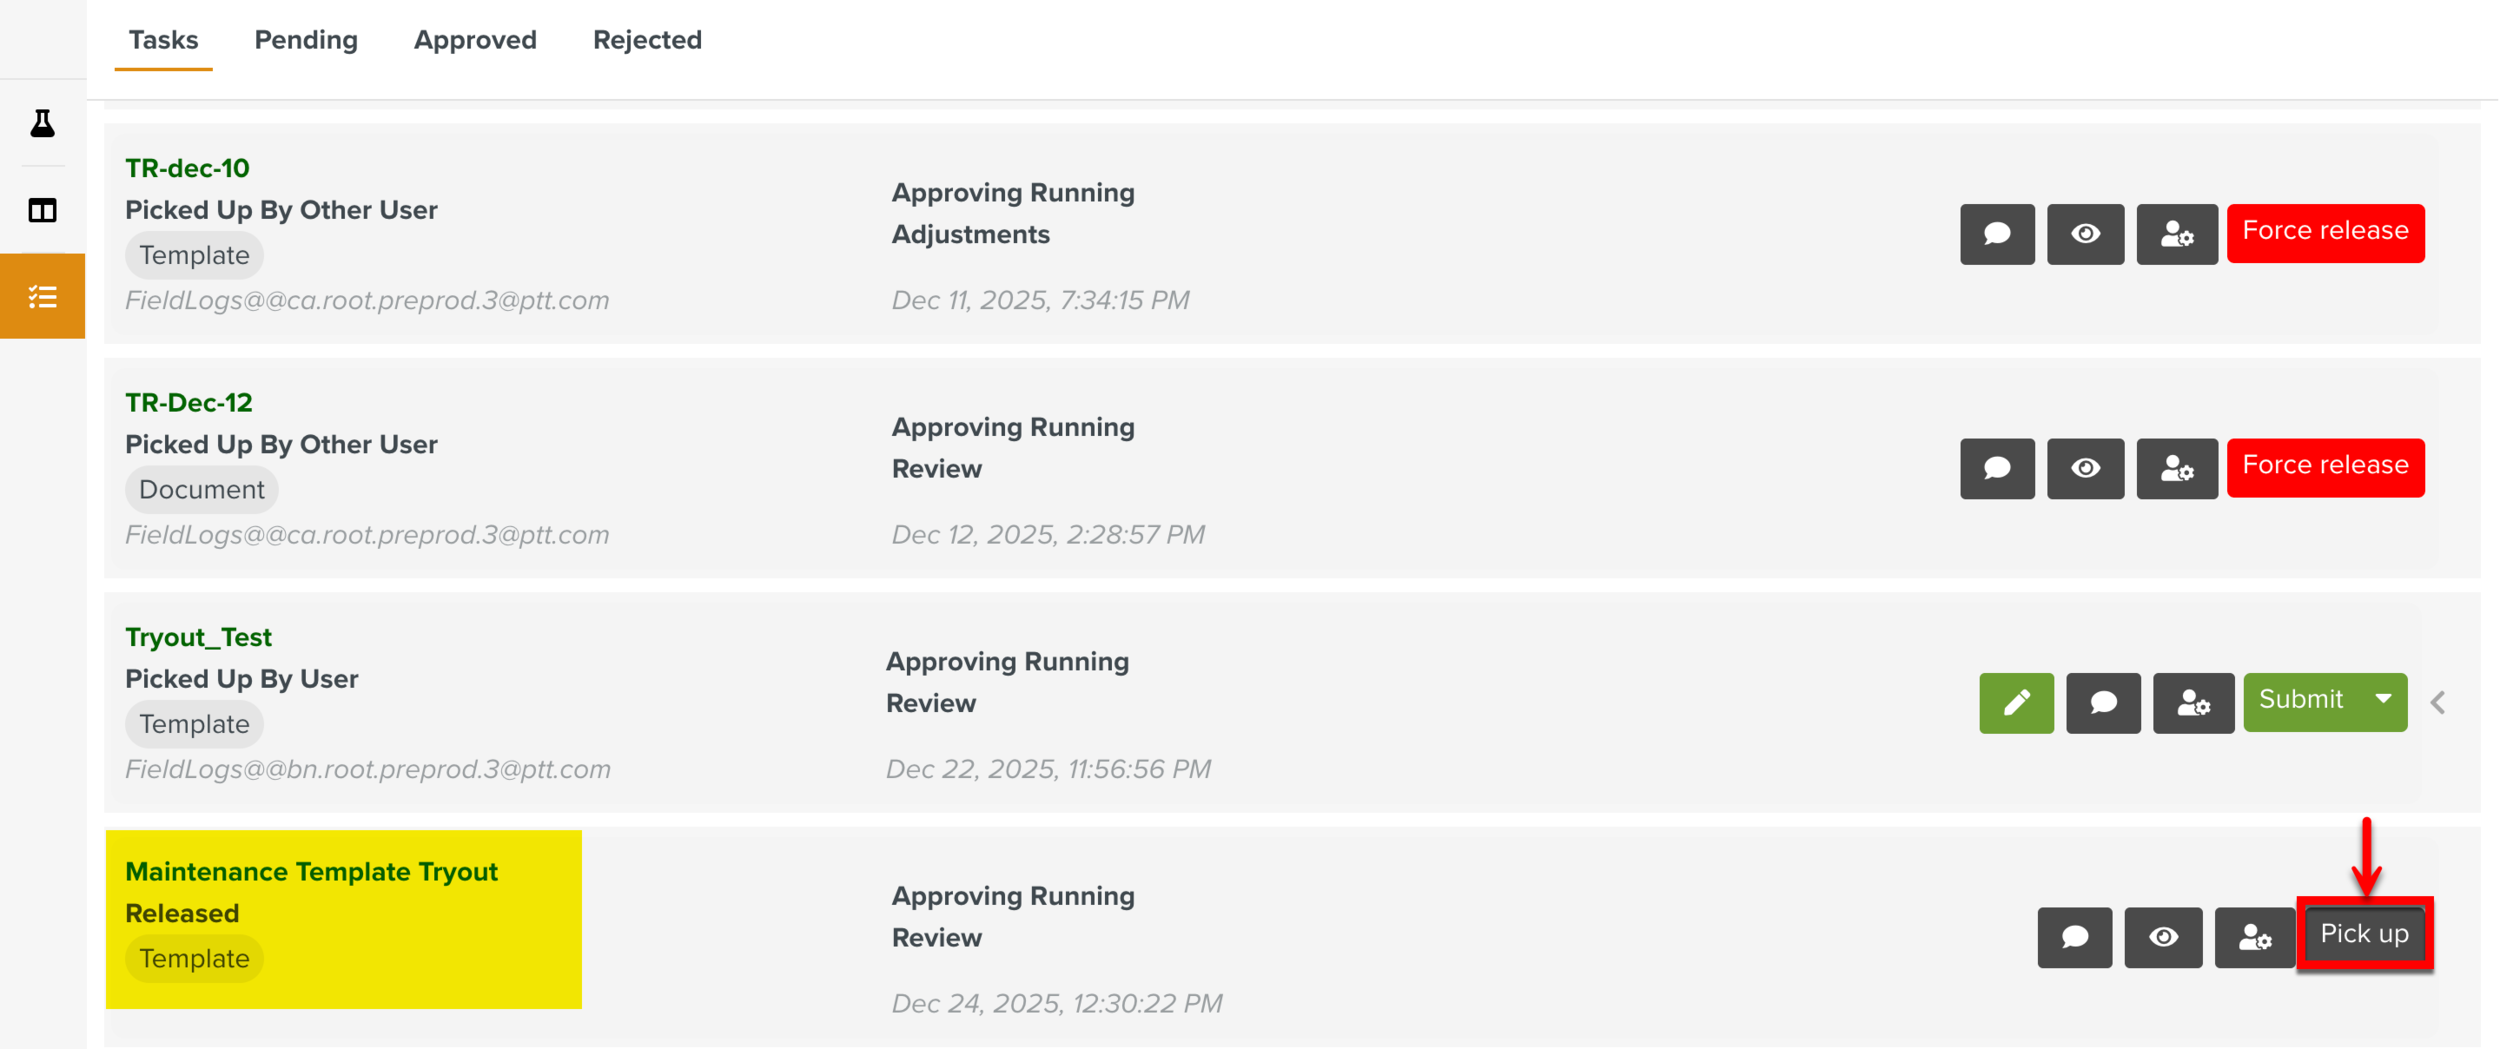View Maintenance Template Tryout via eye icon
Image resolution: width=2500 pixels, height=1049 pixels.
coord(2163,938)
